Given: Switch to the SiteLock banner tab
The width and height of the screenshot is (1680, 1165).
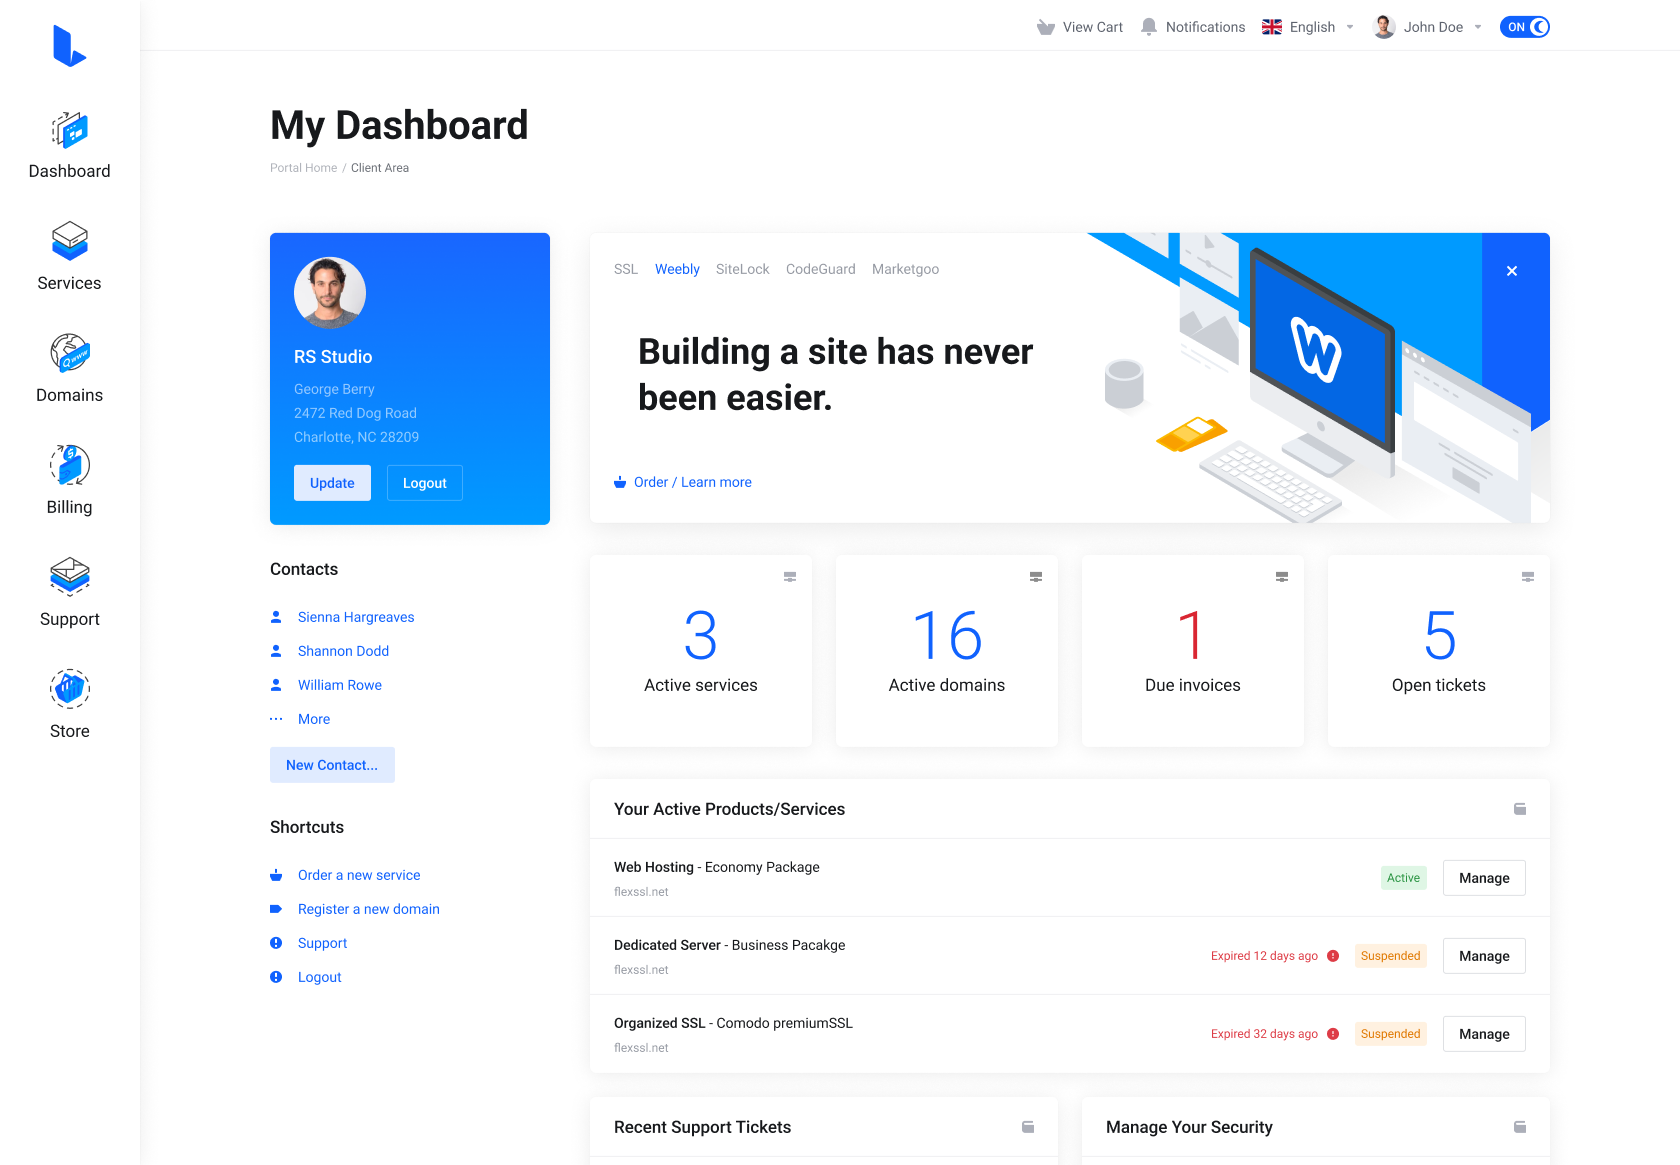Looking at the screenshot, I should (x=742, y=268).
